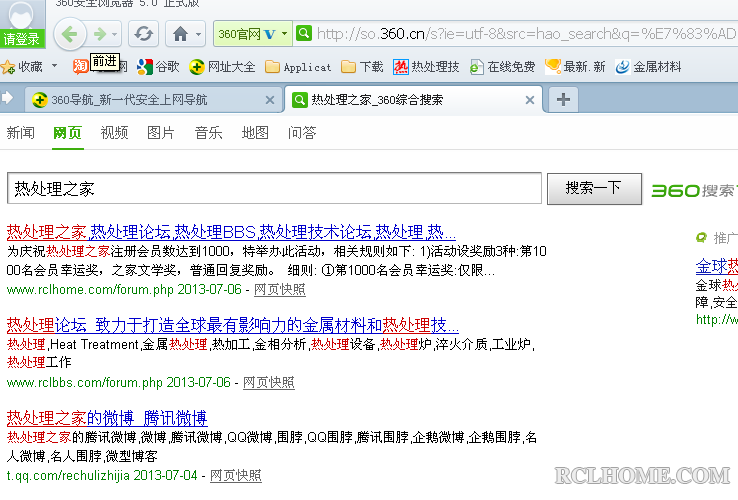Open the 网址大全 bookmark
738x500 pixels.
click(222, 67)
